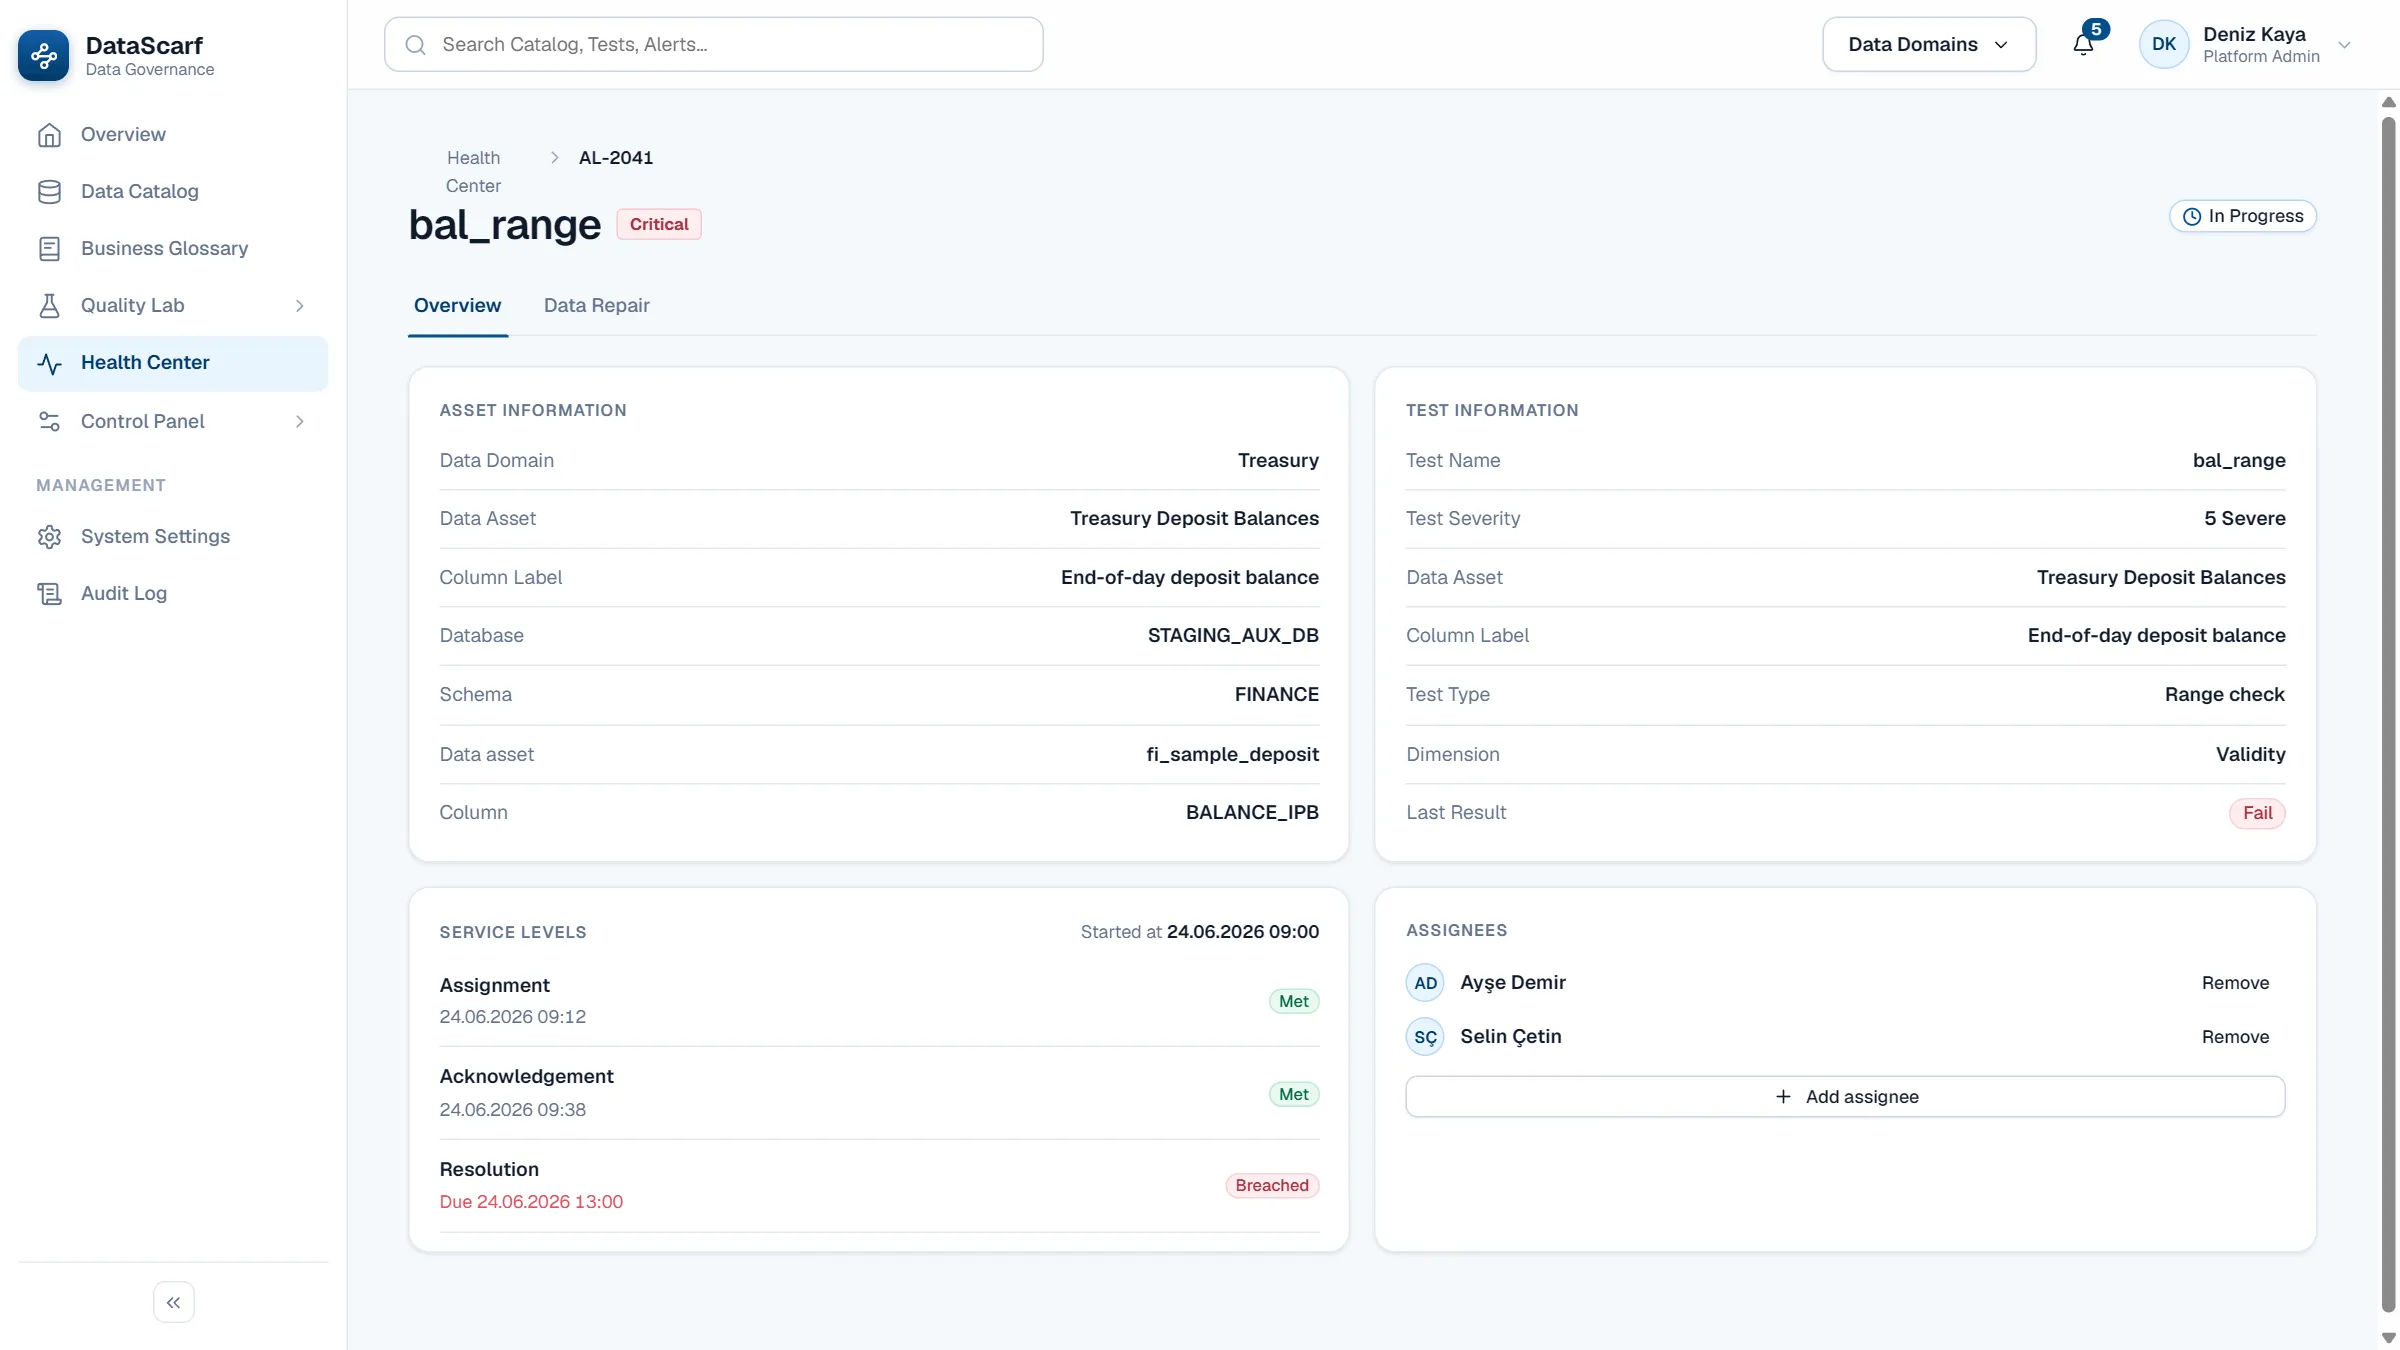2400x1350 pixels.
Task: Click the scrollbar down arrow
Action: (2388, 1338)
